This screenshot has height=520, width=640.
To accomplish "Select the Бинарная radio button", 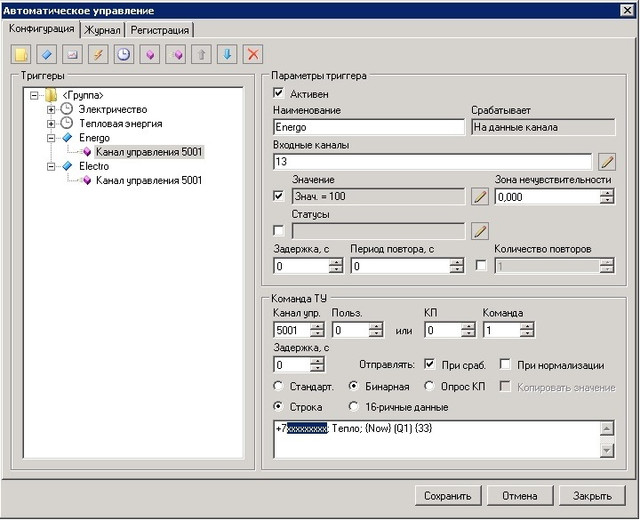I will (354, 386).
